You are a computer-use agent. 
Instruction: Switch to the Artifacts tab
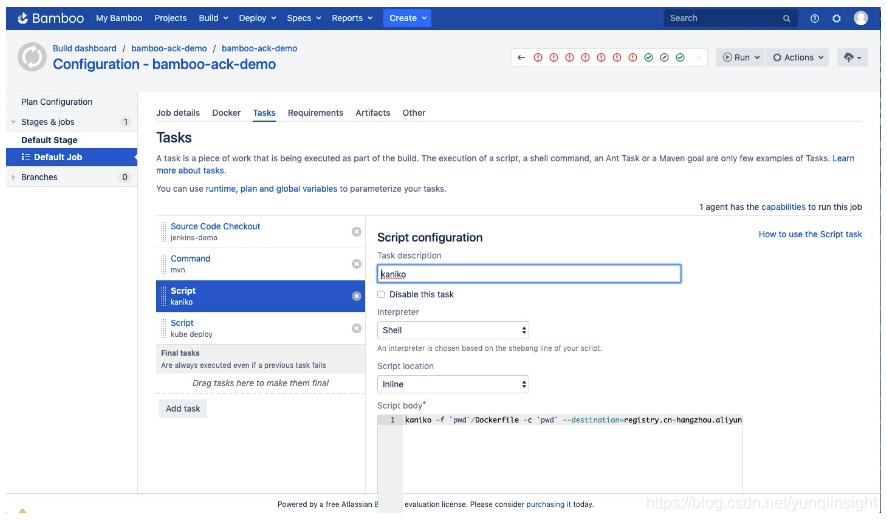[373, 113]
